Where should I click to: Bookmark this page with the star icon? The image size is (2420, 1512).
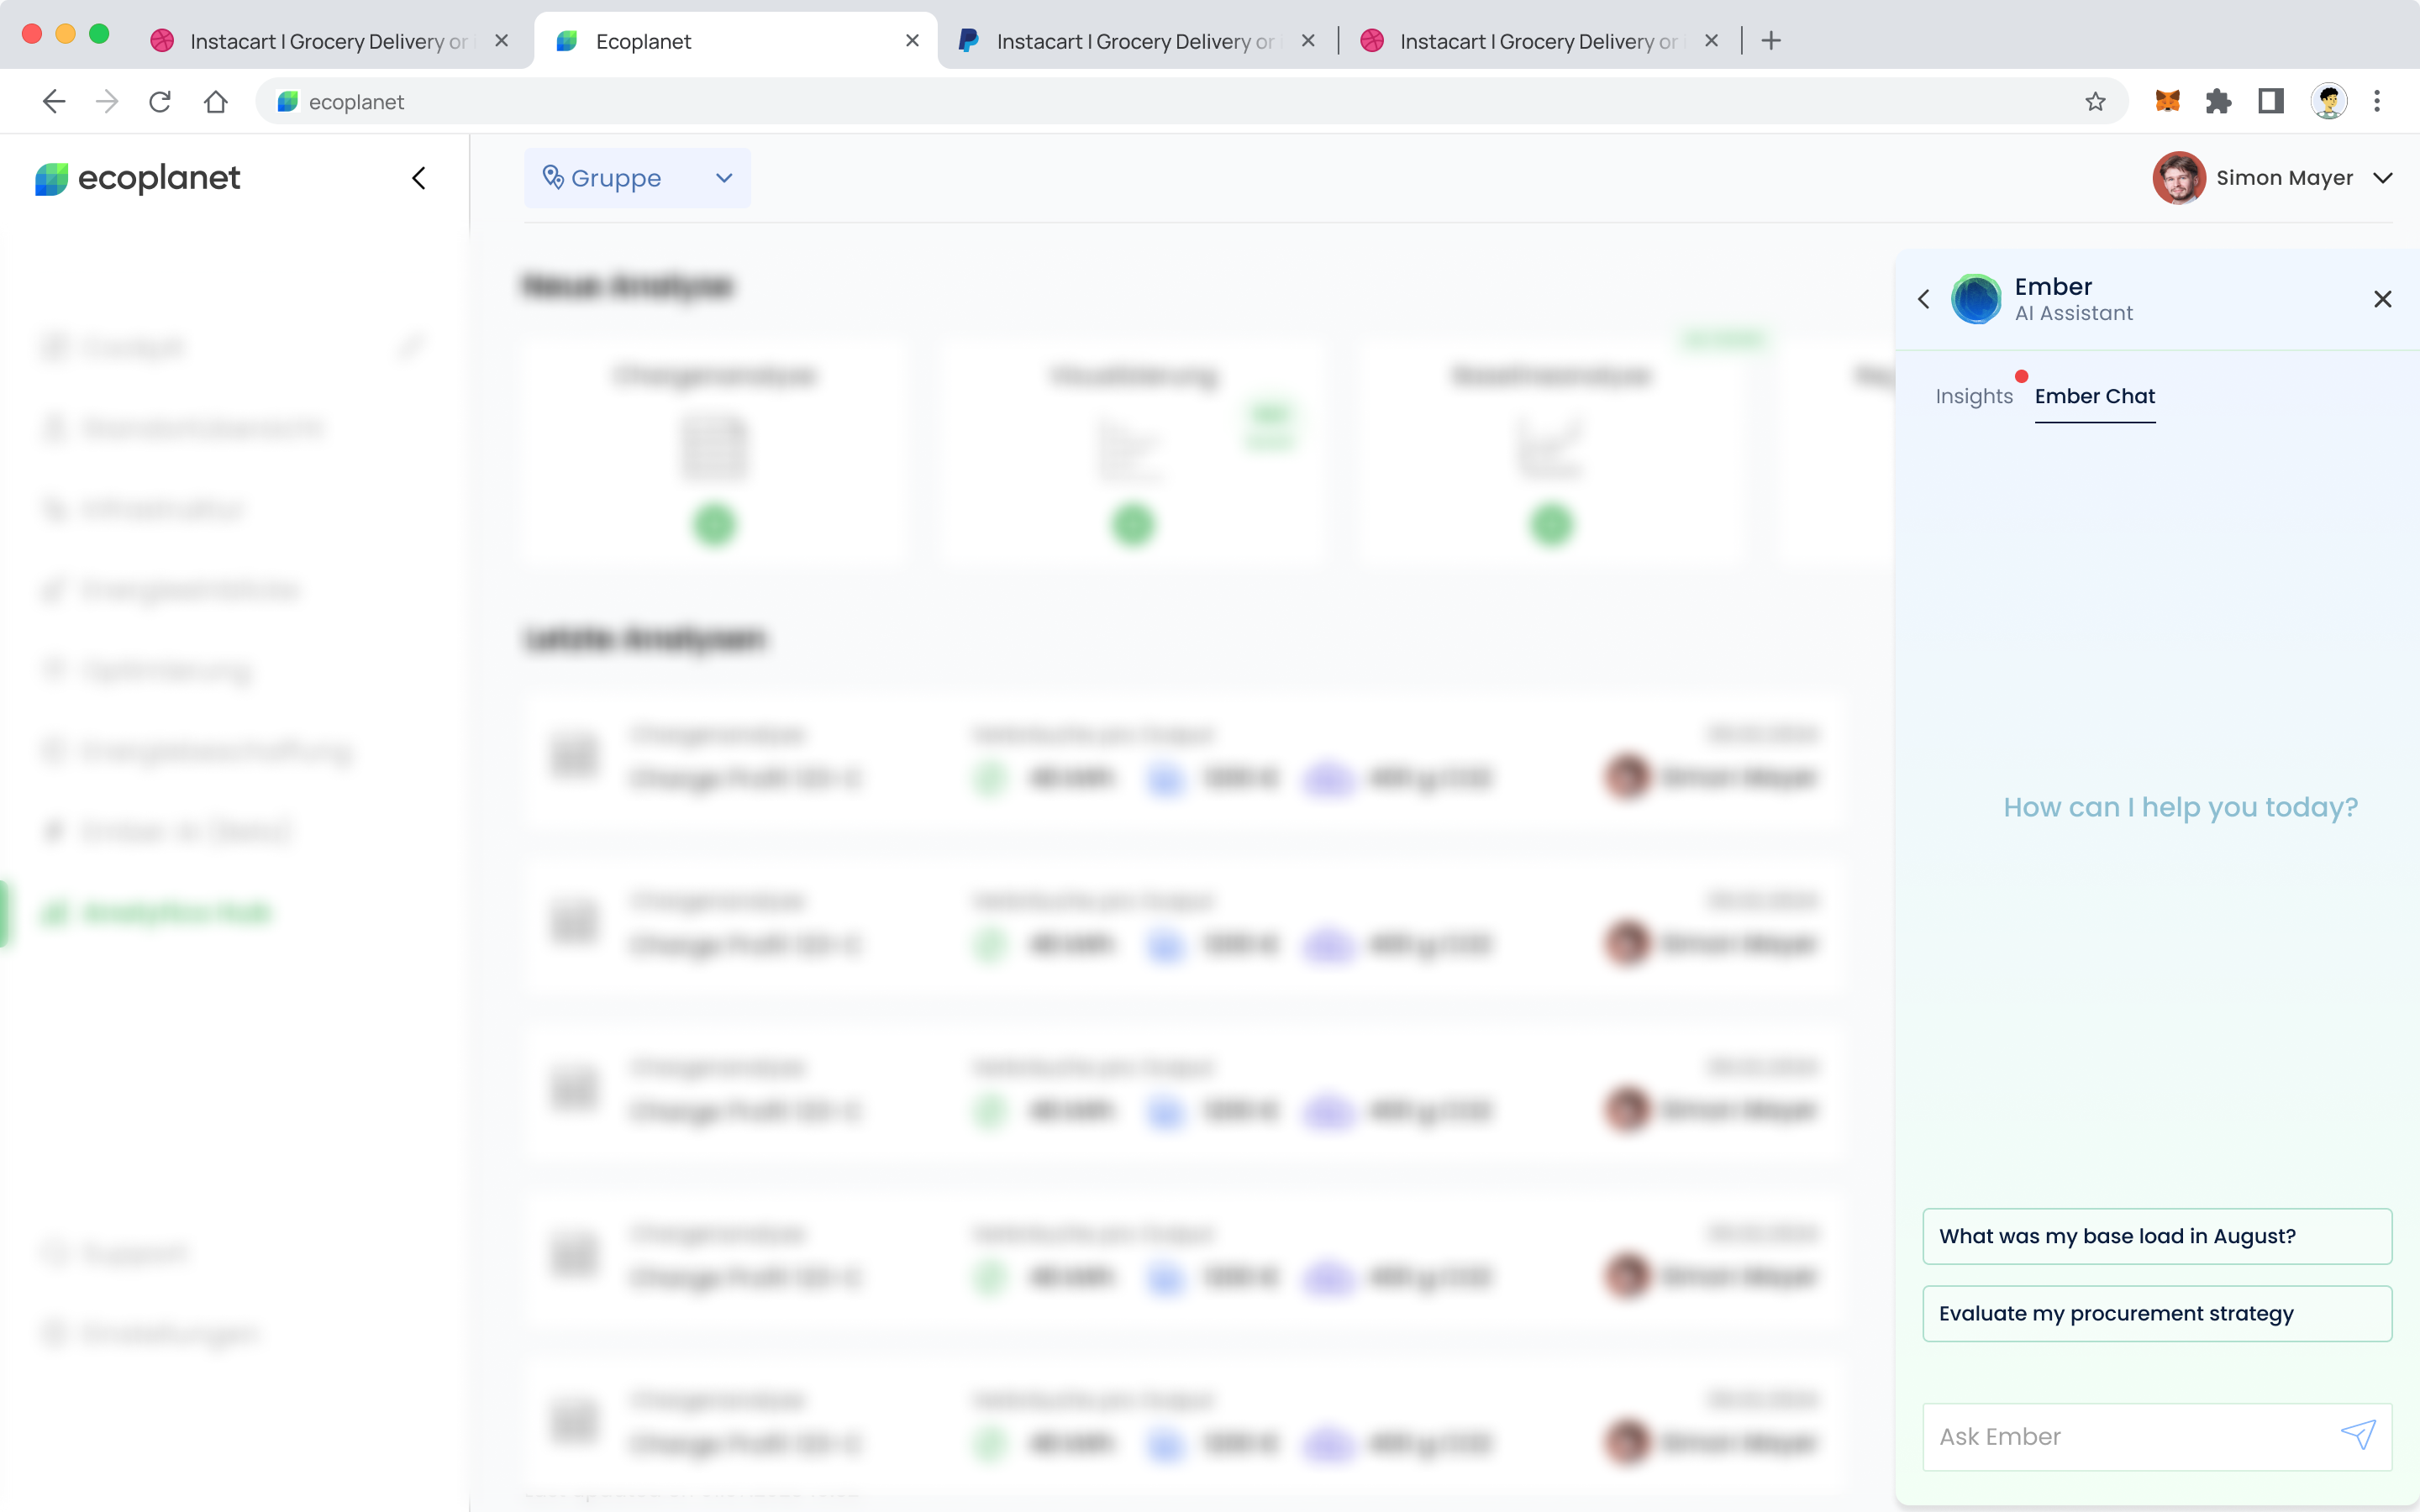2095,101
